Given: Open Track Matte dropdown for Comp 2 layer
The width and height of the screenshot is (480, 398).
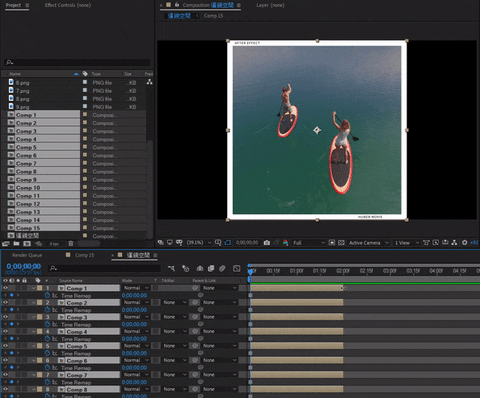Looking at the screenshot, I should point(174,302).
